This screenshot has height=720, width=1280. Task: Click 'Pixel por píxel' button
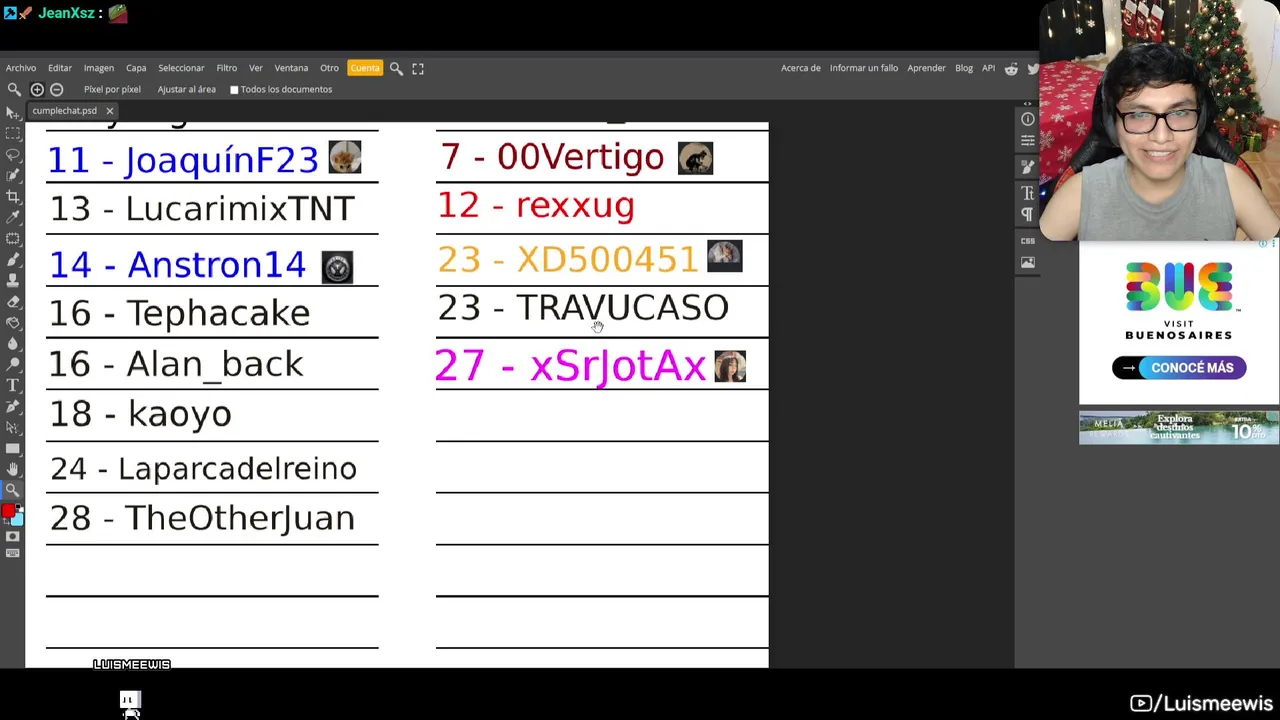pyautogui.click(x=112, y=89)
